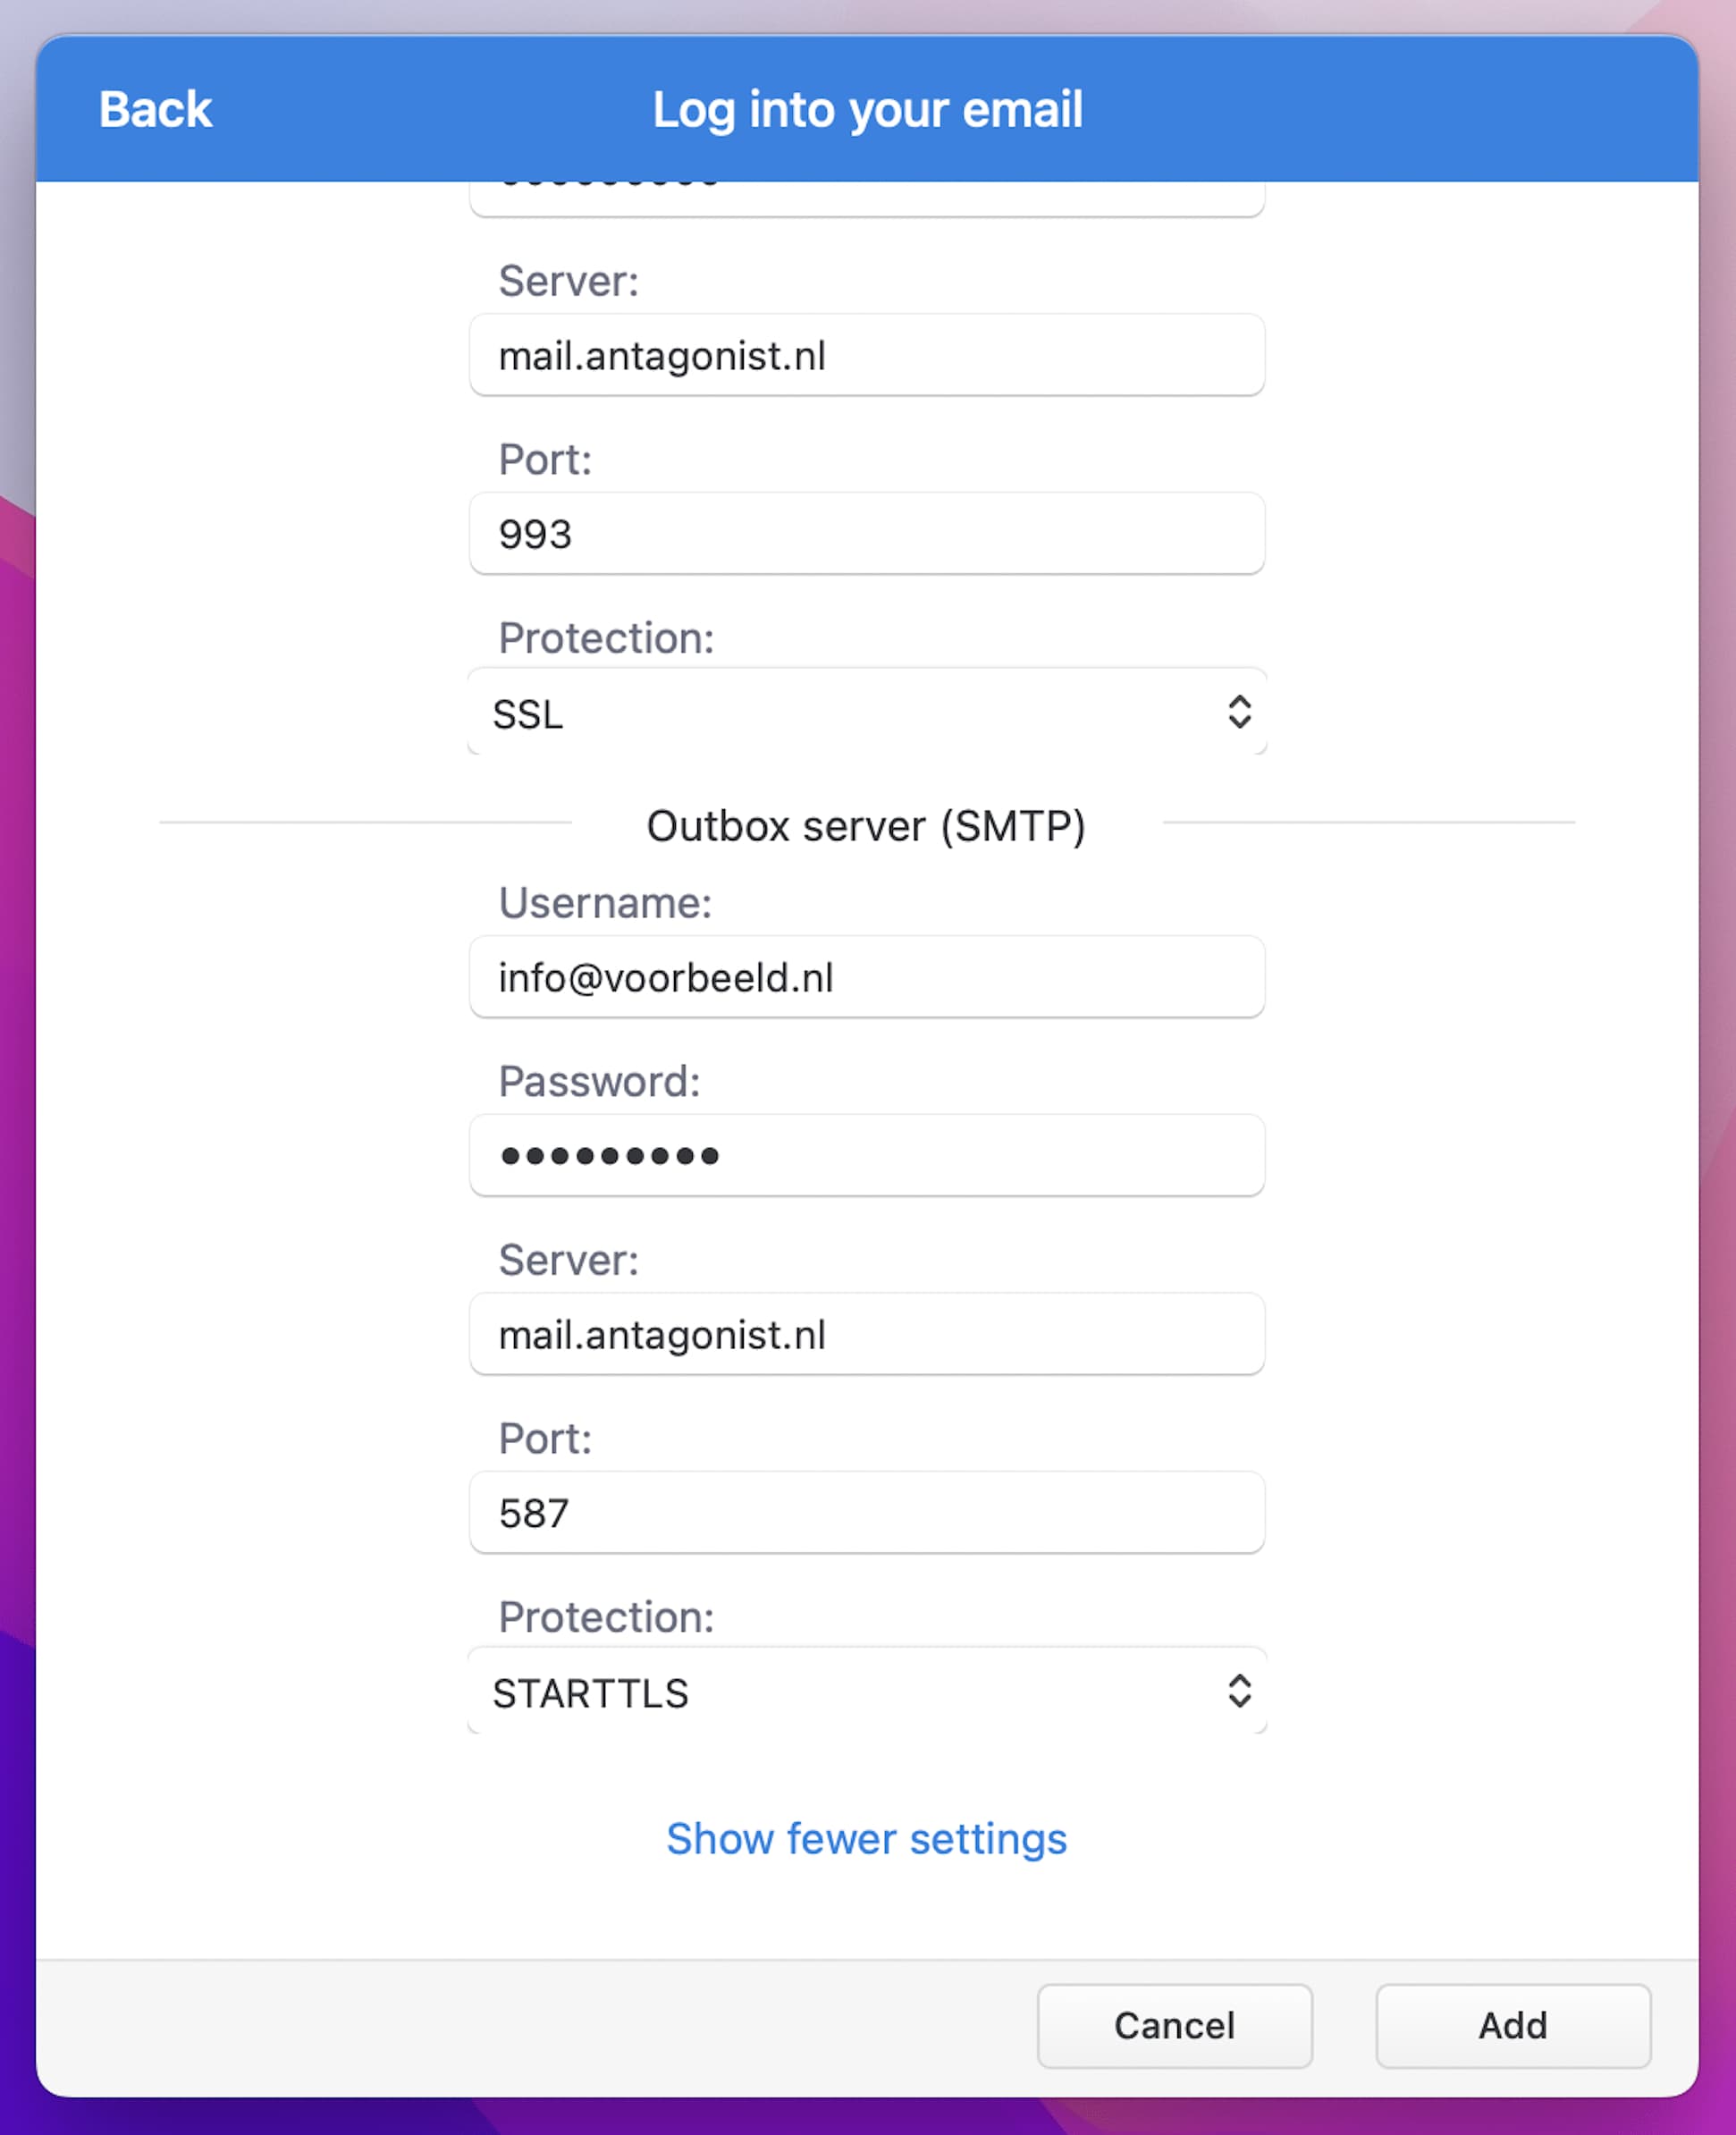Focus the Port field containing 587
This screenshot has height=2135, width=1736.
(867, 1512)
